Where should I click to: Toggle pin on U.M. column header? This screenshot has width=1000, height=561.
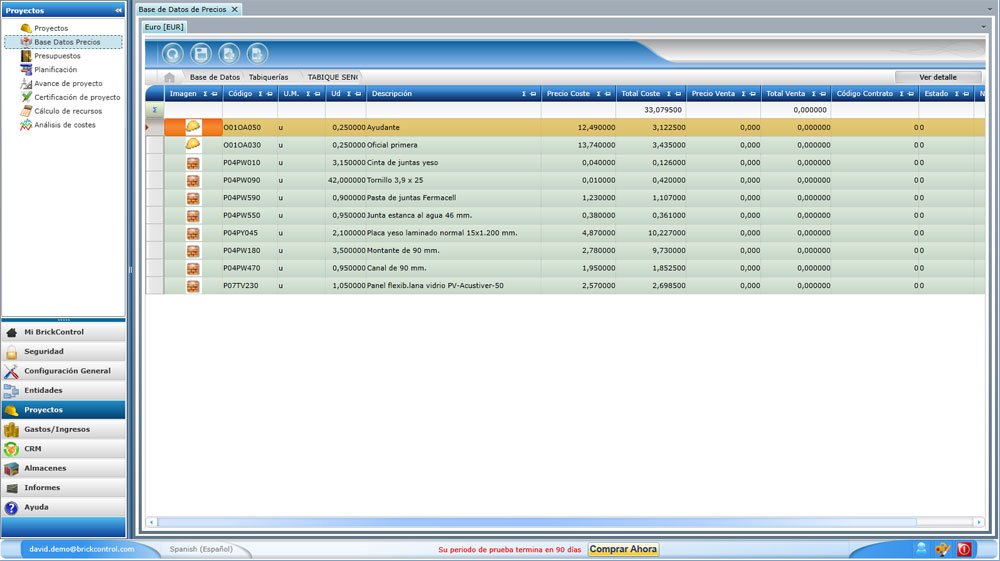[x=317, y=94]
